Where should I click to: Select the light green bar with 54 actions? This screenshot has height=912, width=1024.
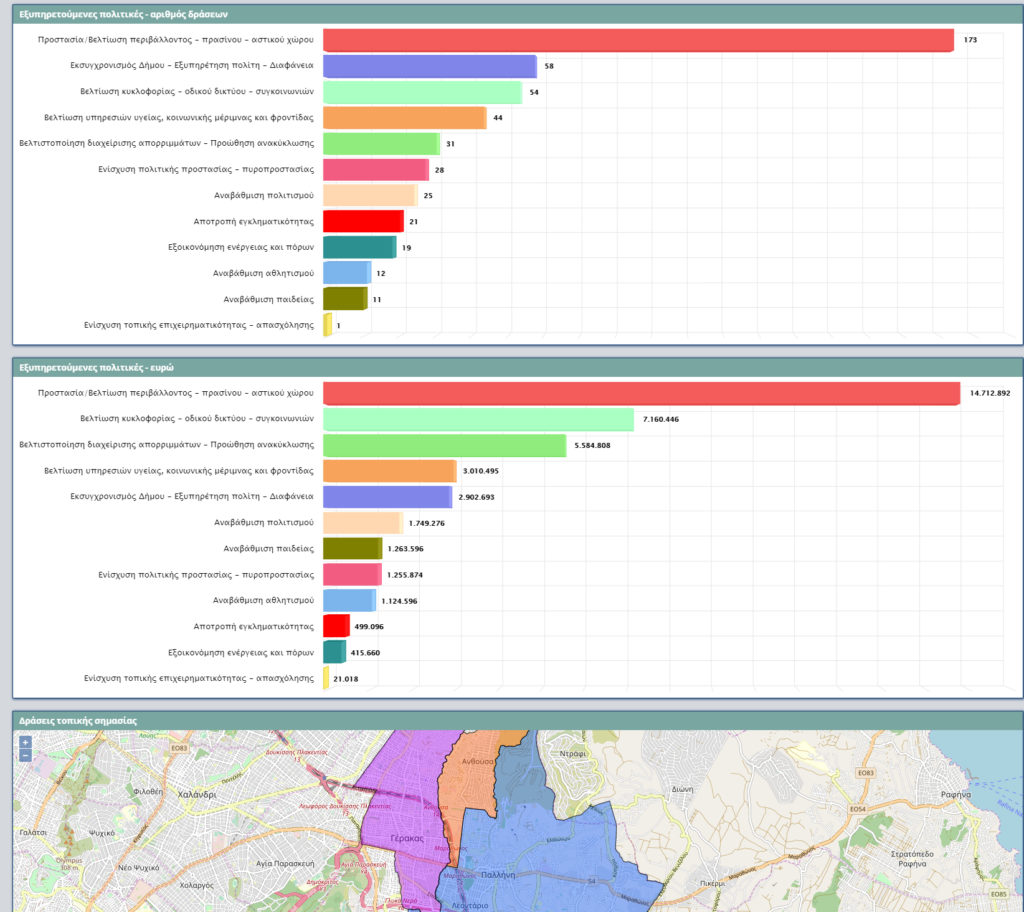click(x=422, y=92)
